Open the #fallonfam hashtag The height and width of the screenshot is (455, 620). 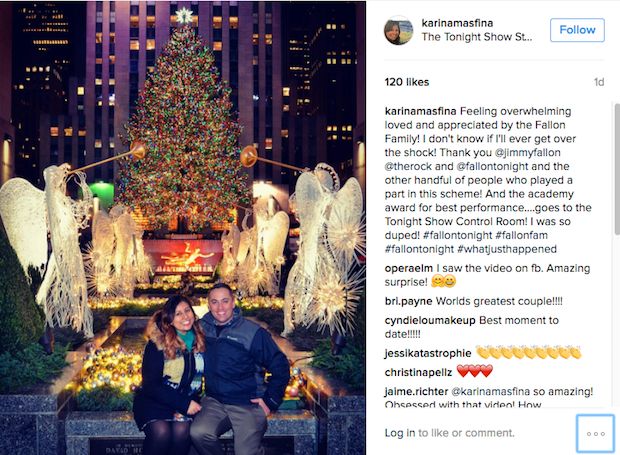521,235
